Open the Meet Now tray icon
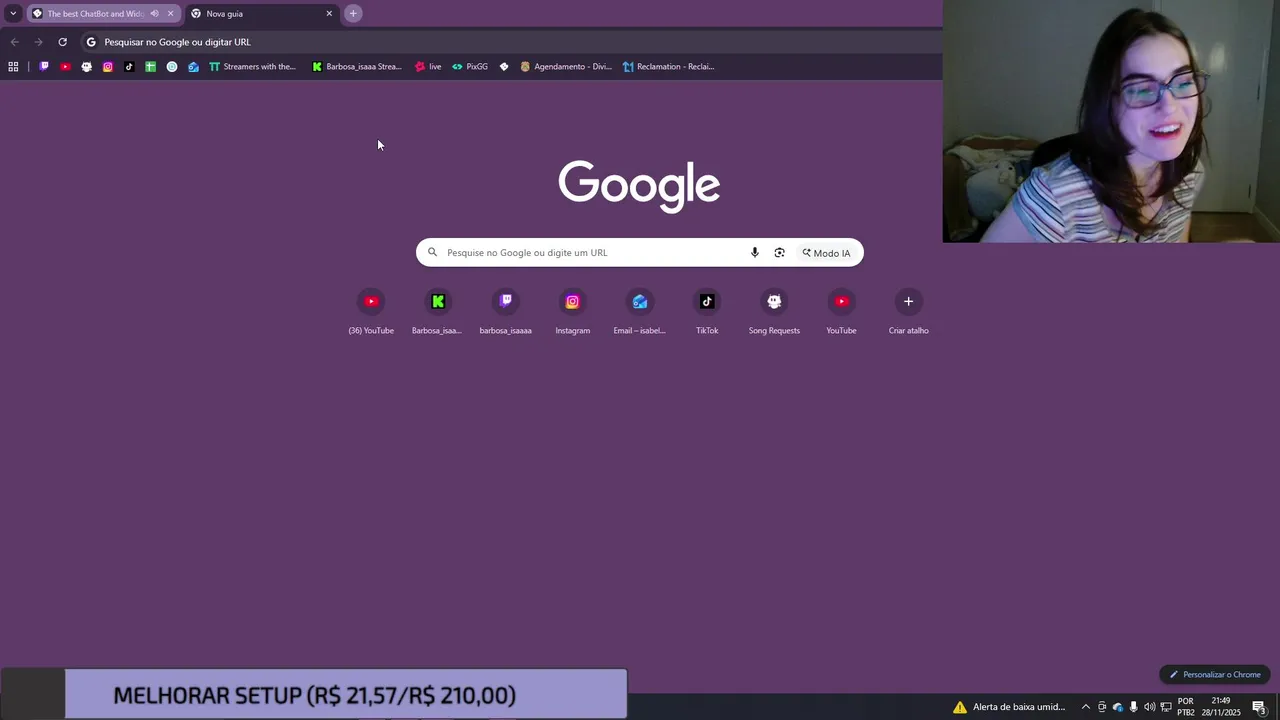The height and width of the screenshot is (720, 1280). tap(1102, 707)
